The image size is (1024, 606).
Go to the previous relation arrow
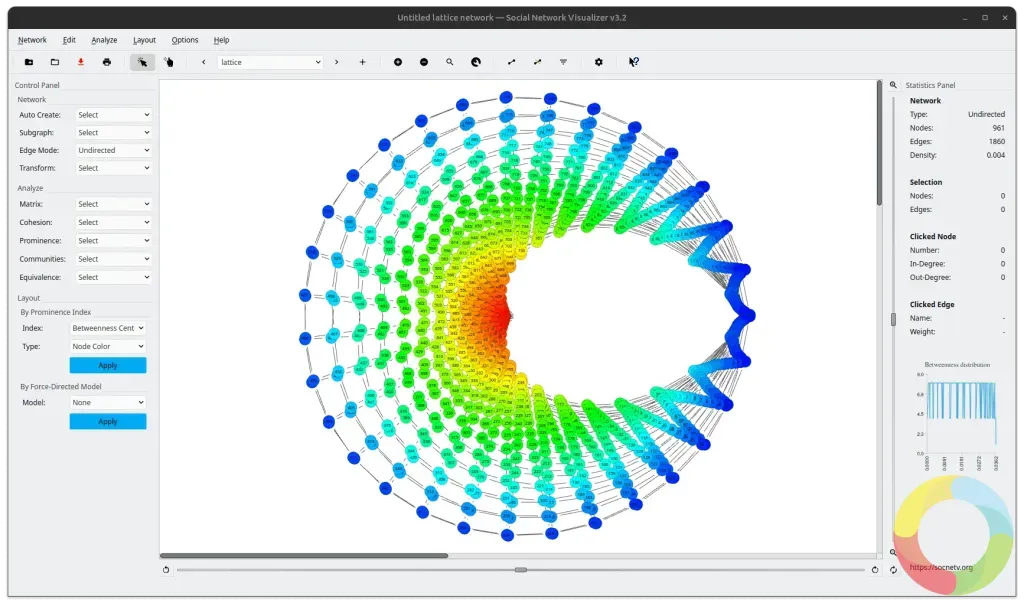coord(204,62)
